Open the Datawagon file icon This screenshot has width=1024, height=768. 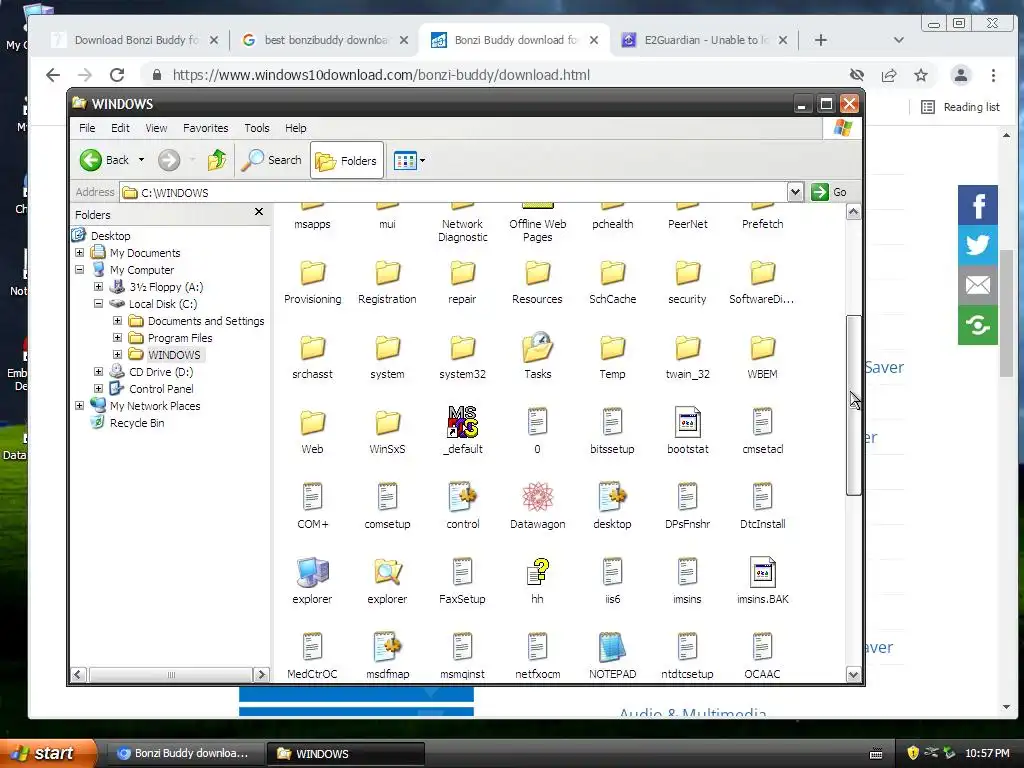537,497
